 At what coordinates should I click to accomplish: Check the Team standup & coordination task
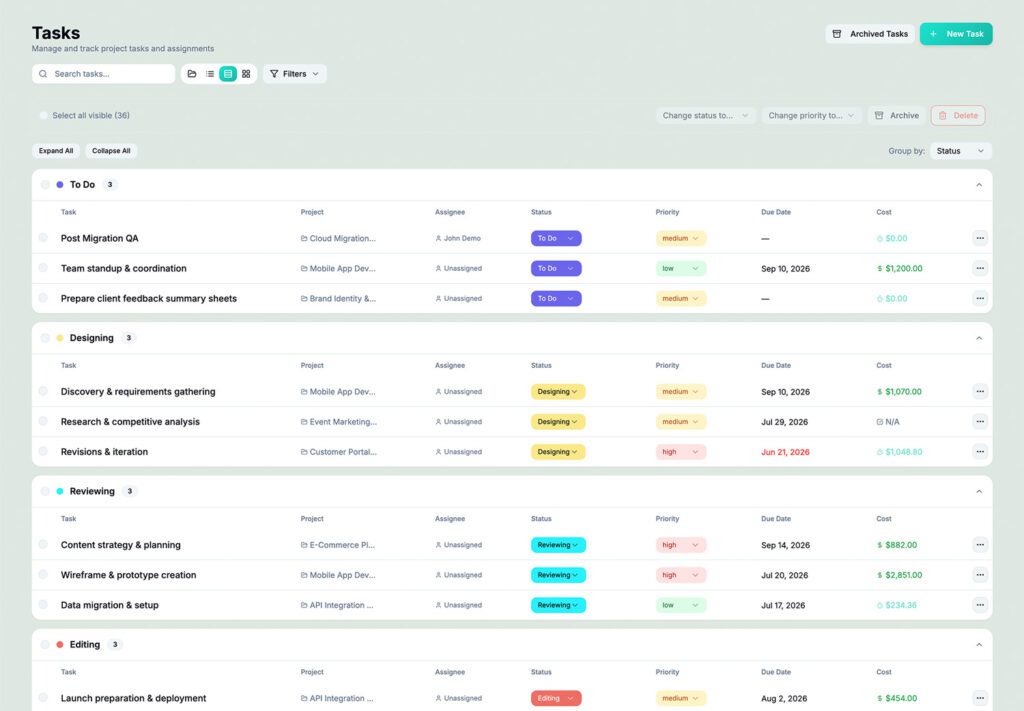[x=43, y=268]
